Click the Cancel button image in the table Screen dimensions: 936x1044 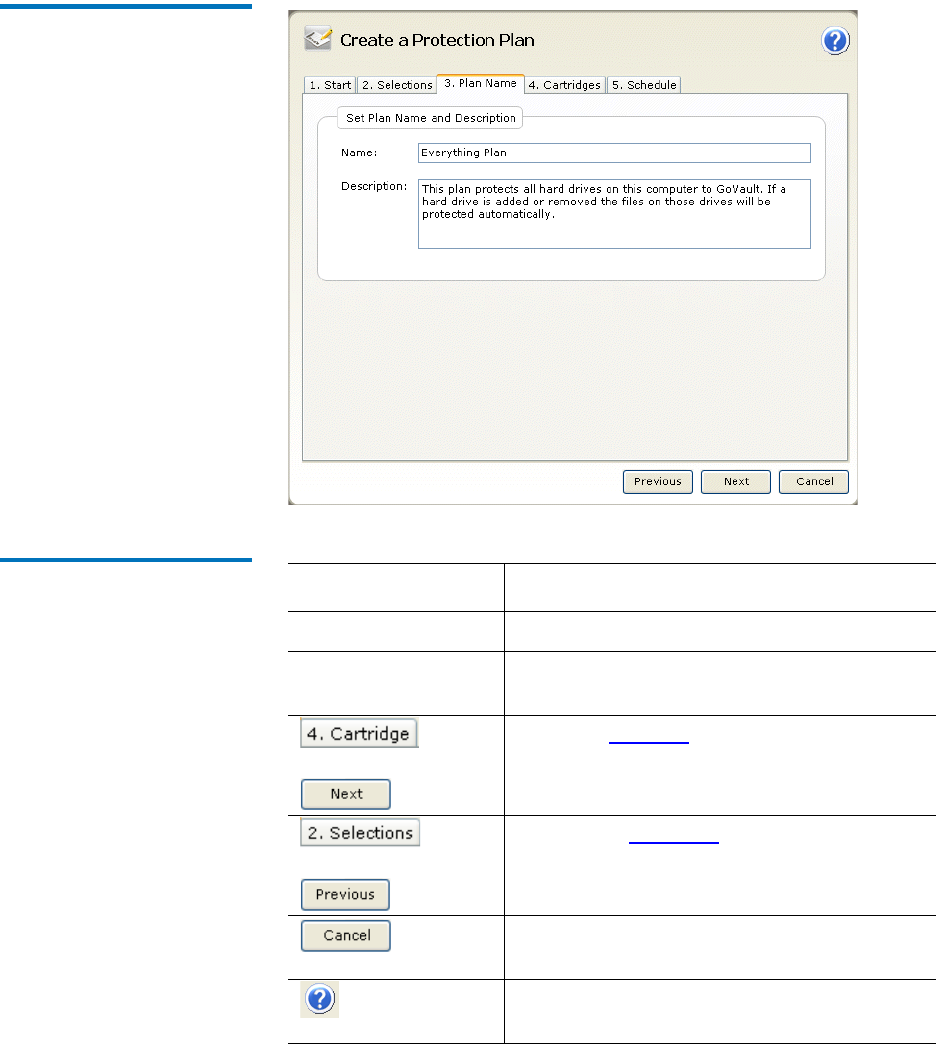tap(346, 936)
